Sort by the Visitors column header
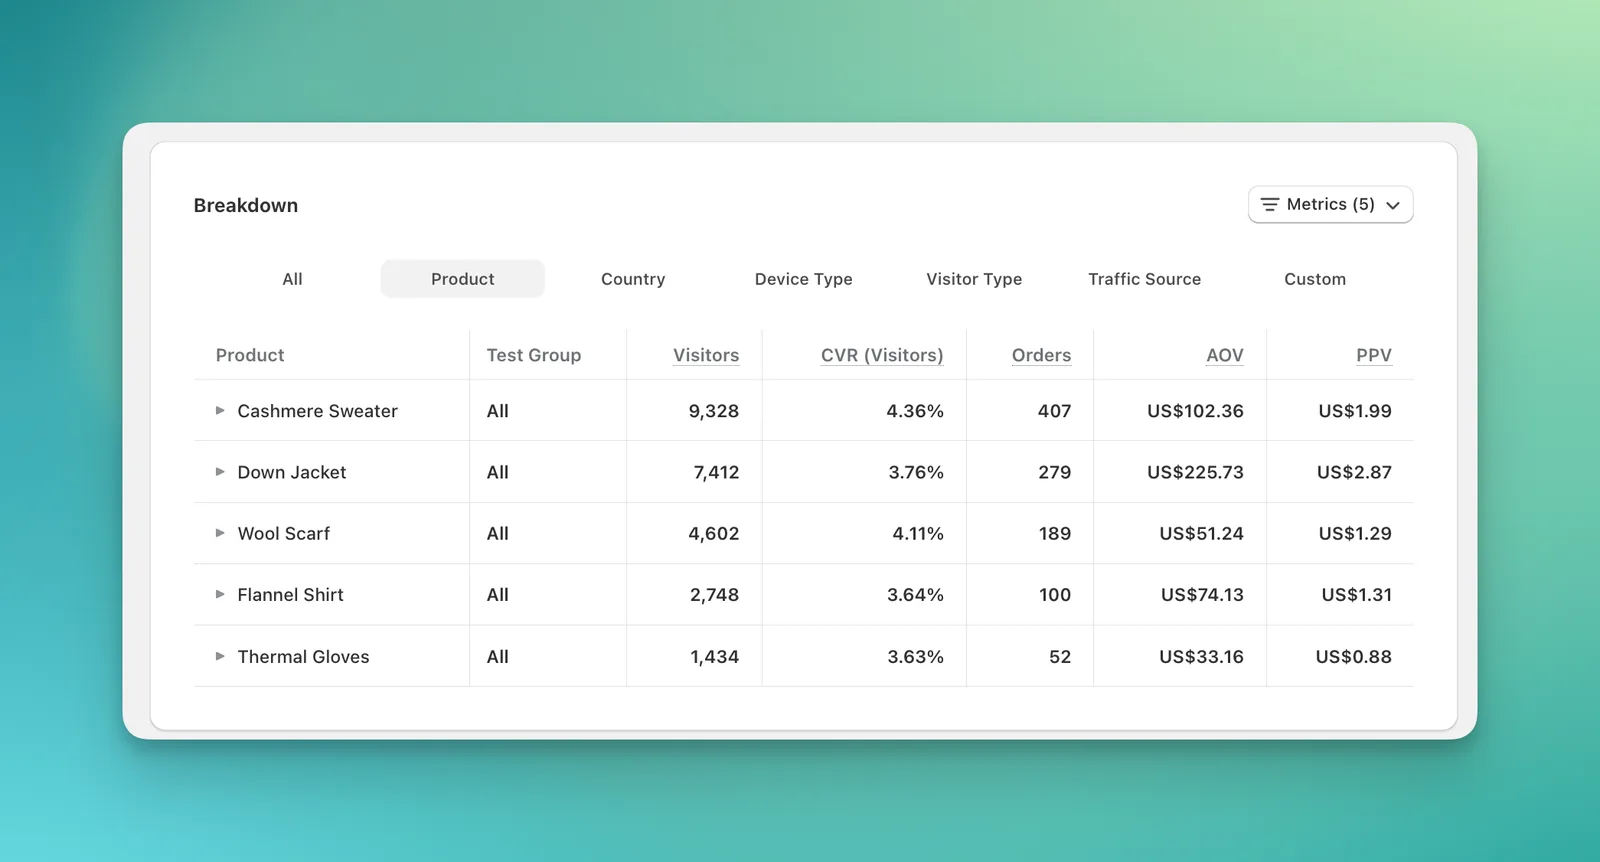This screenshot has height=862, width=1600. [706, 355]
